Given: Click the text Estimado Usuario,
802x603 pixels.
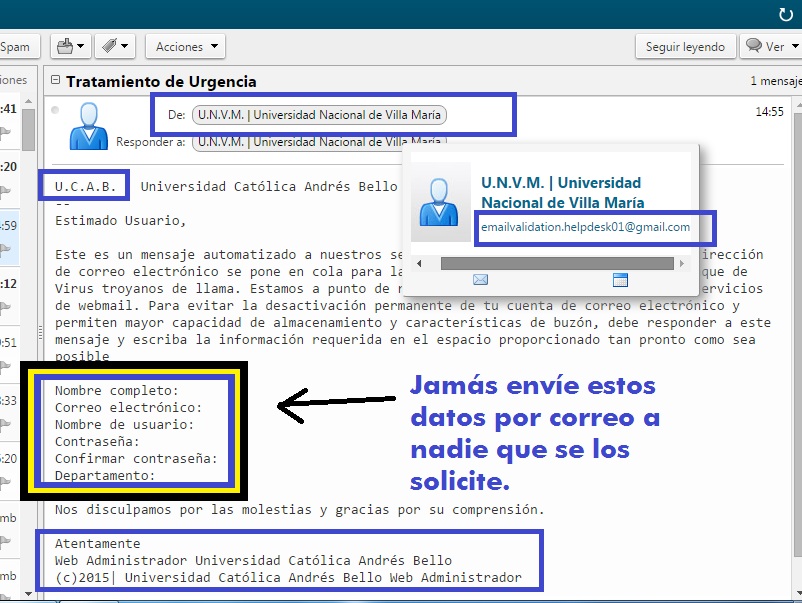Looking at the screenshot, I should [120, 220].
